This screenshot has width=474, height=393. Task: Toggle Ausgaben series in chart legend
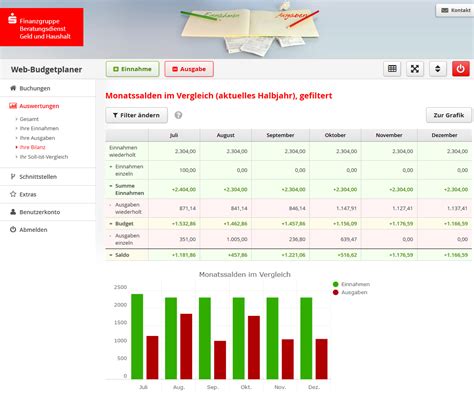click(x=350, y=292)
